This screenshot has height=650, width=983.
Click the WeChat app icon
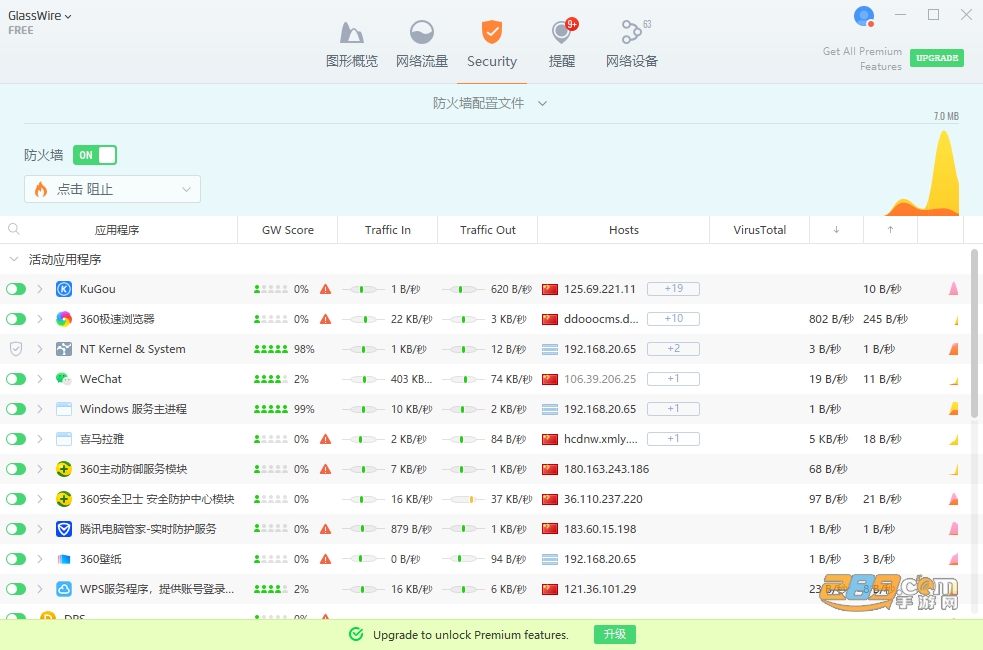pyautogui.click(x=64, y=379)
